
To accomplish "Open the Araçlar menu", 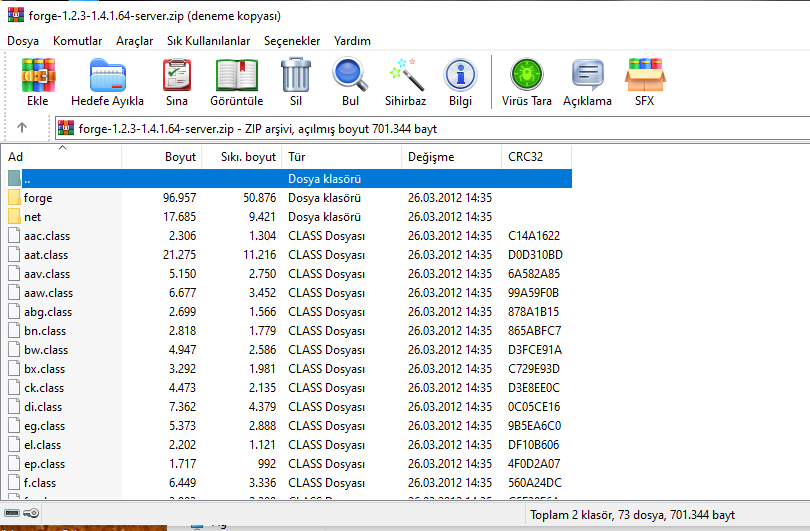I will [134, 41].
